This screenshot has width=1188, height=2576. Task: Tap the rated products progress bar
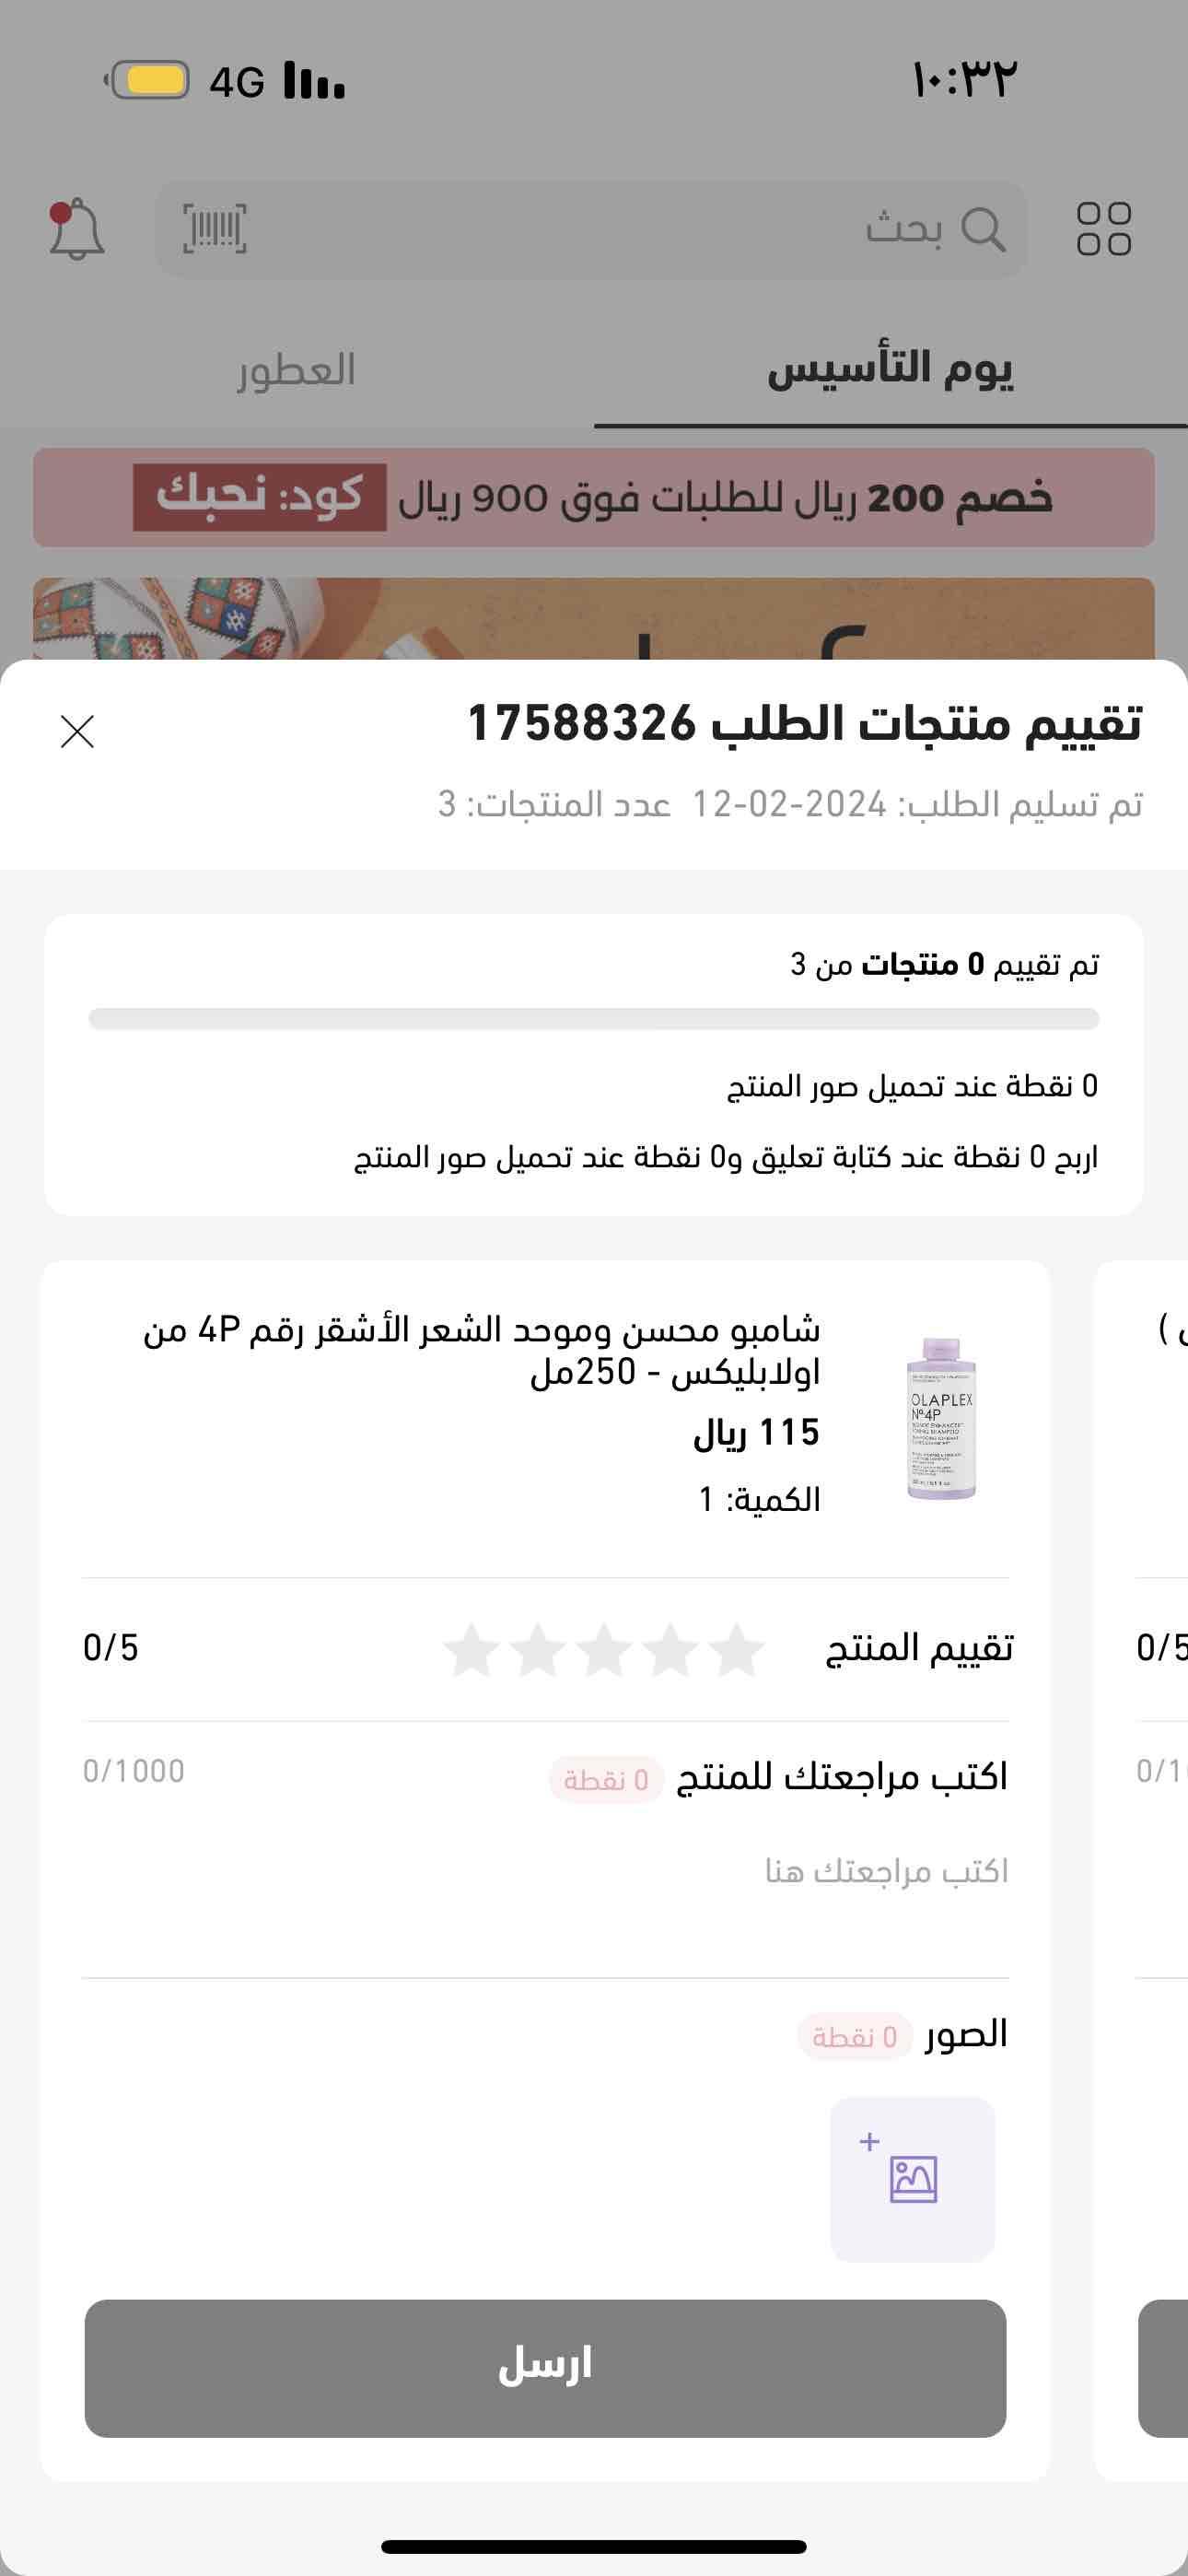tap(594, 1019)
